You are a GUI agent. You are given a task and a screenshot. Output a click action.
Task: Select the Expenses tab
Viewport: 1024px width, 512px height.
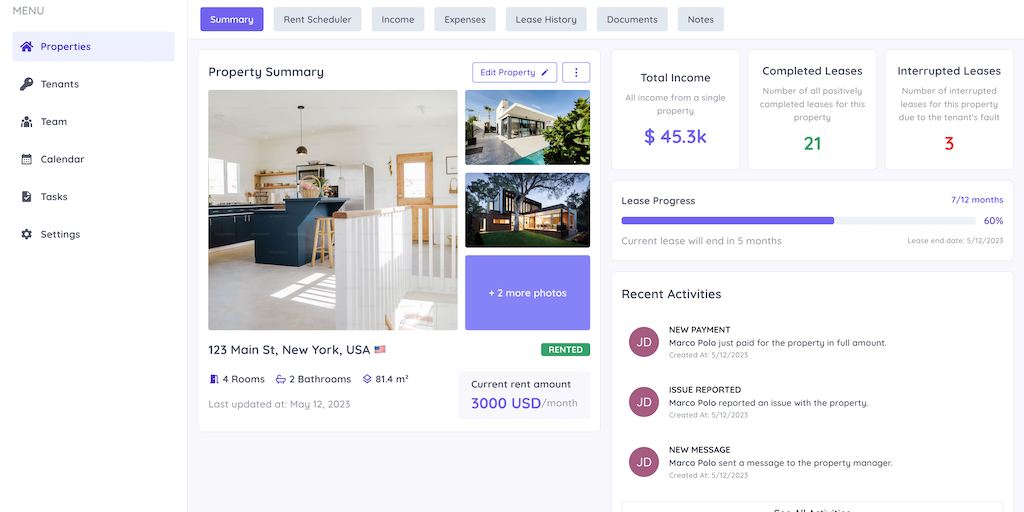point(465,20)
